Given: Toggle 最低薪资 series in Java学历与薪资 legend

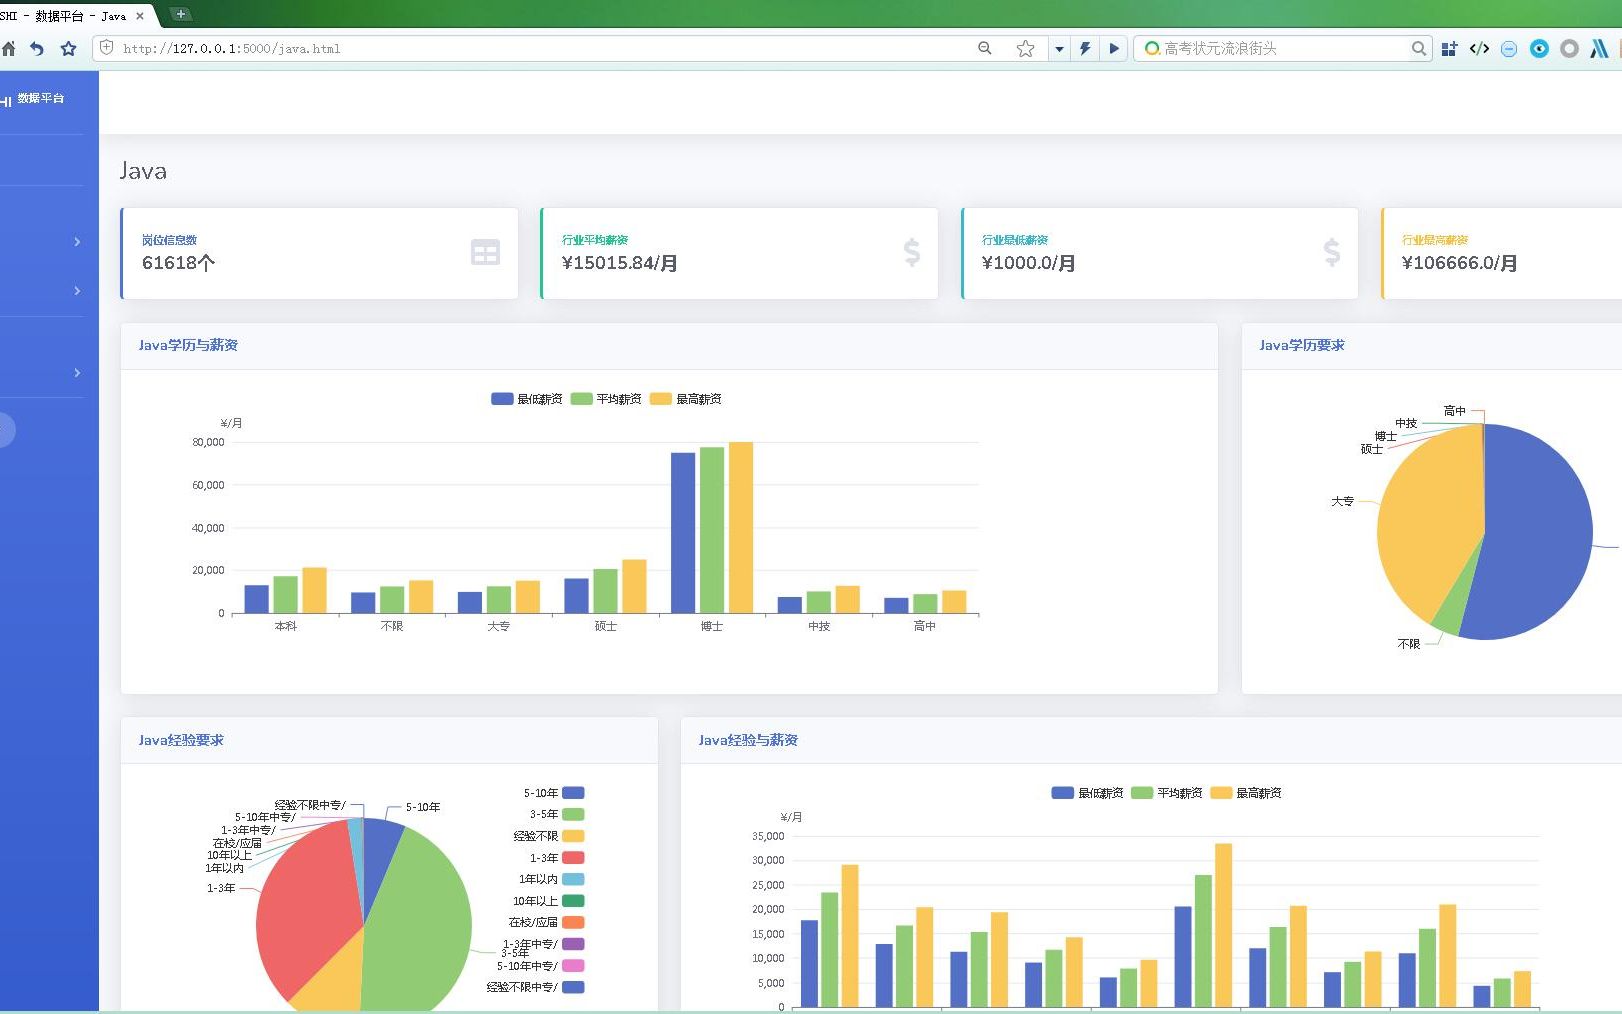Looking at the screenshot, I should 527,399.
